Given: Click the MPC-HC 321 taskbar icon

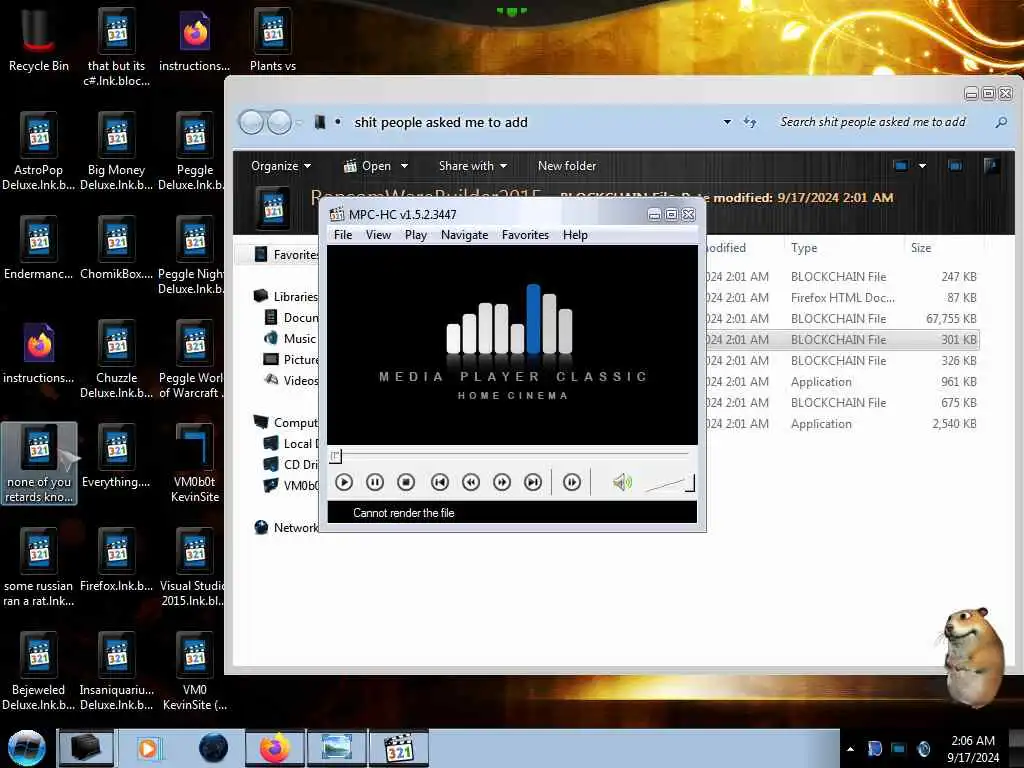Looking at the screenshot, I should [399, 748].
